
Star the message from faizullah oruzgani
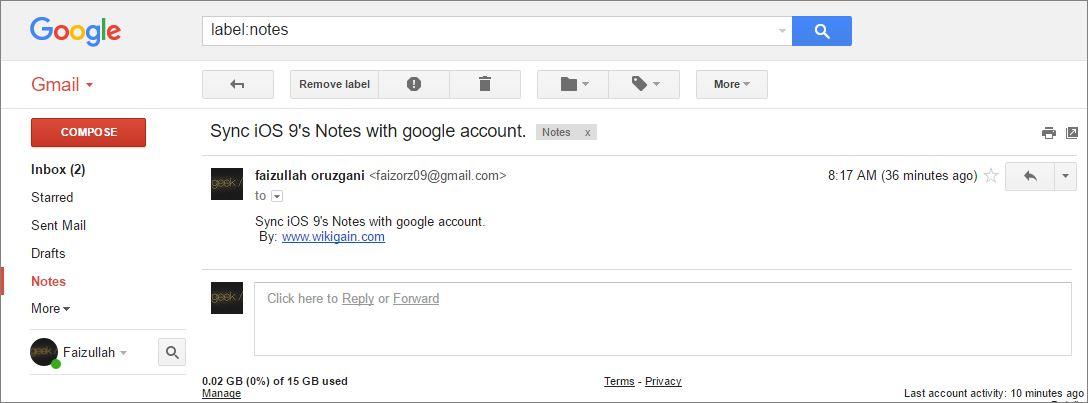(x=991, y=175)
